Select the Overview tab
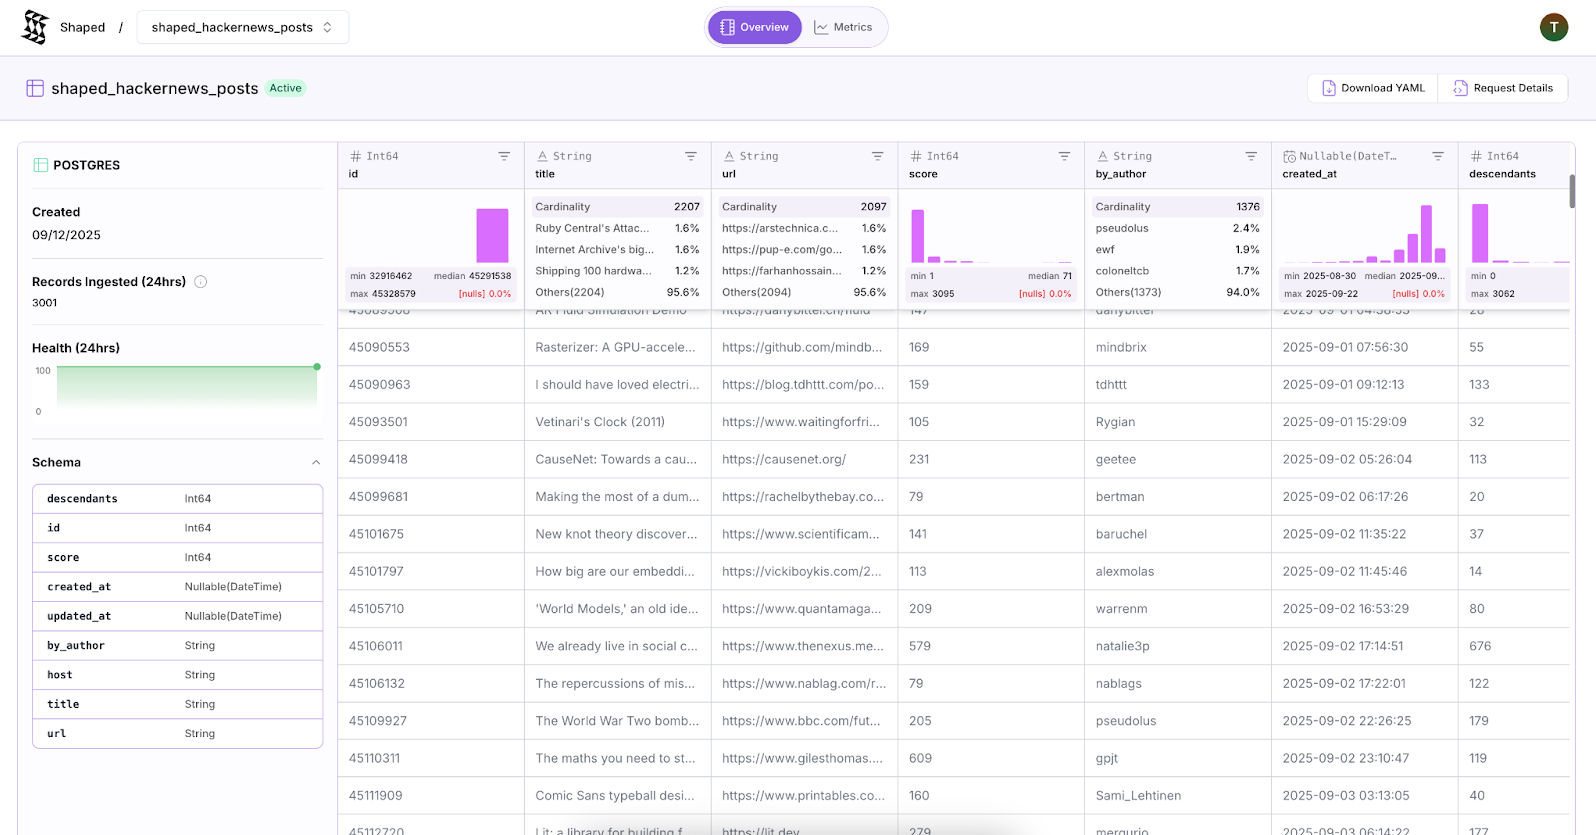The height and width of the screenshot is (835, 1596). tap(755, 27)
